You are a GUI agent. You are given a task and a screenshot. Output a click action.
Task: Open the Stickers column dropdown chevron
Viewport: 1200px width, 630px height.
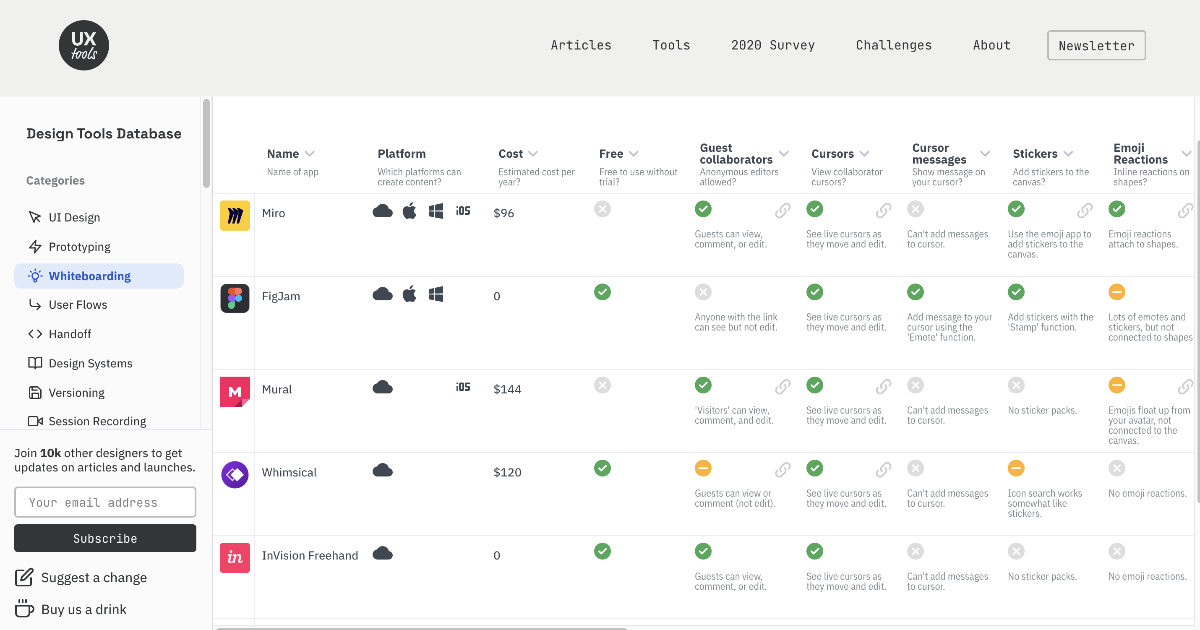click(1068, 154)
